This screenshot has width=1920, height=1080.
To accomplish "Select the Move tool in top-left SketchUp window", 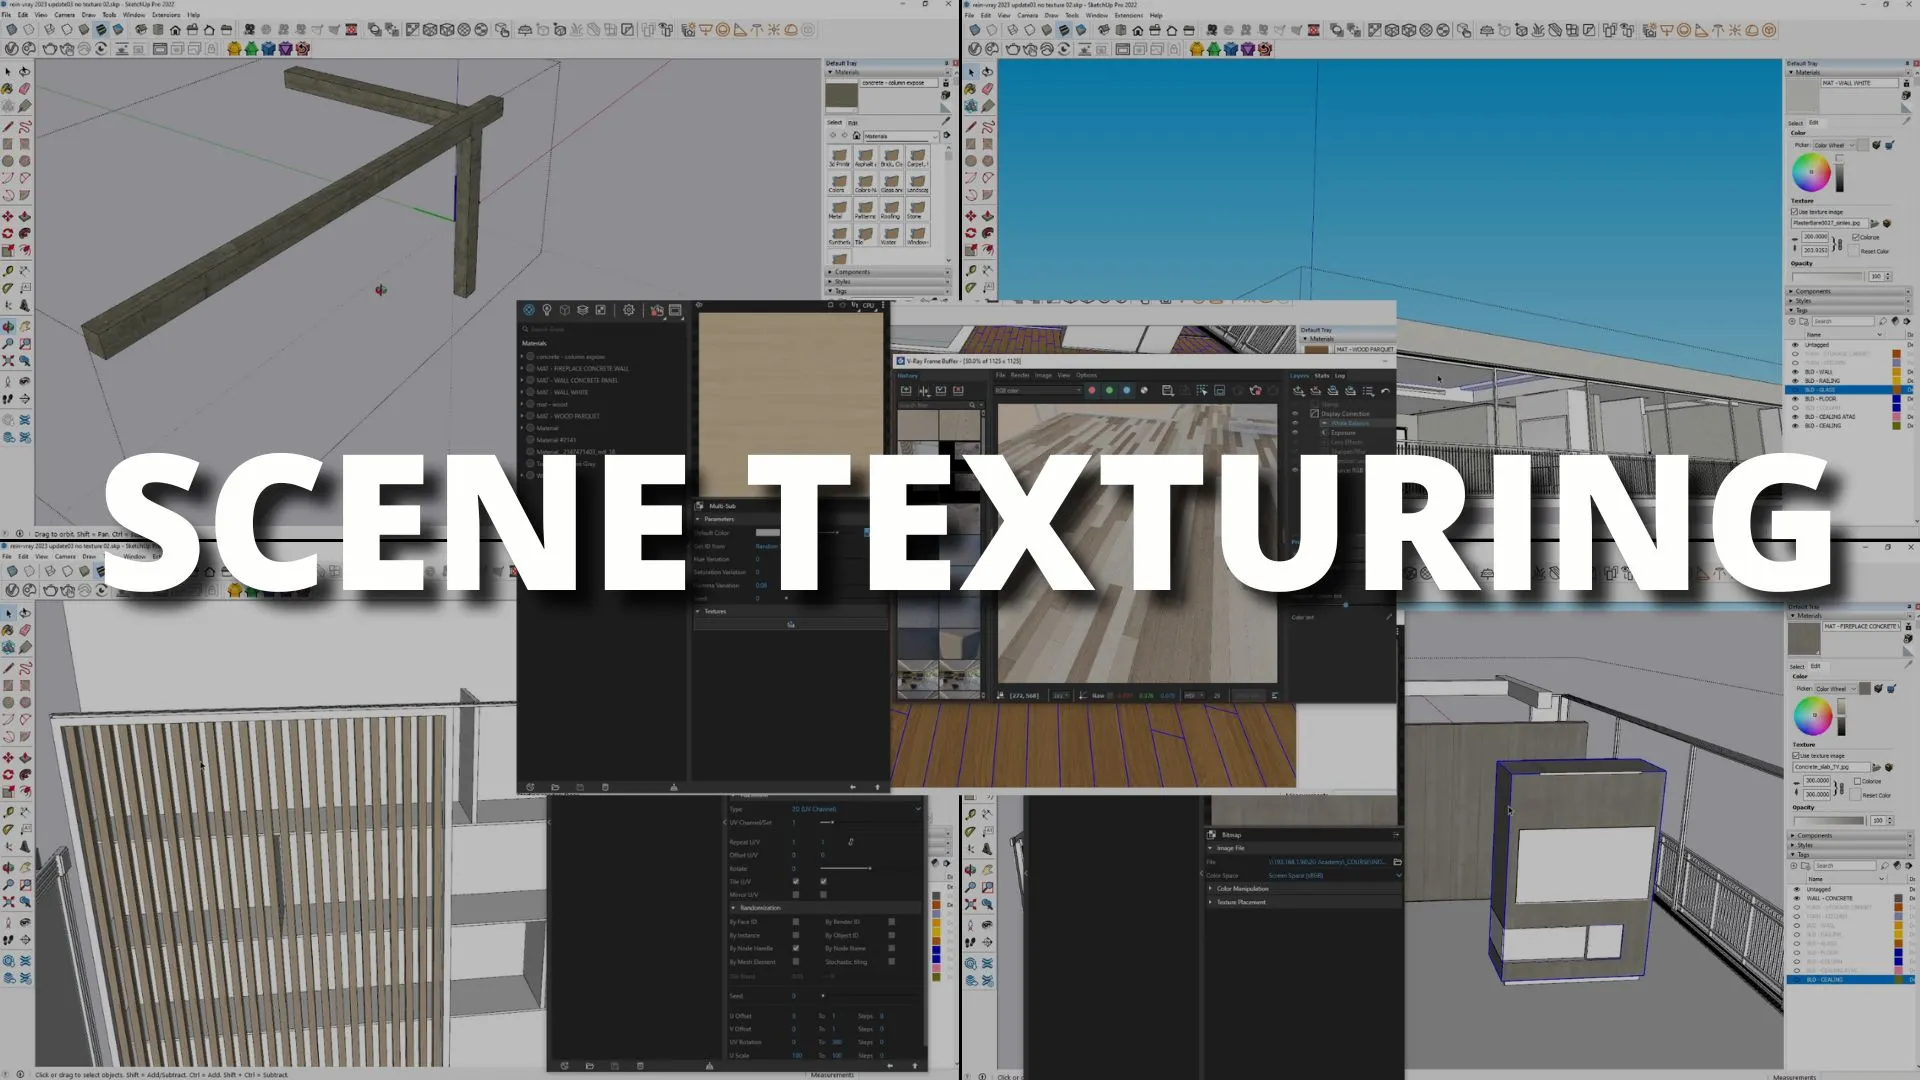I will pos(8,216).
